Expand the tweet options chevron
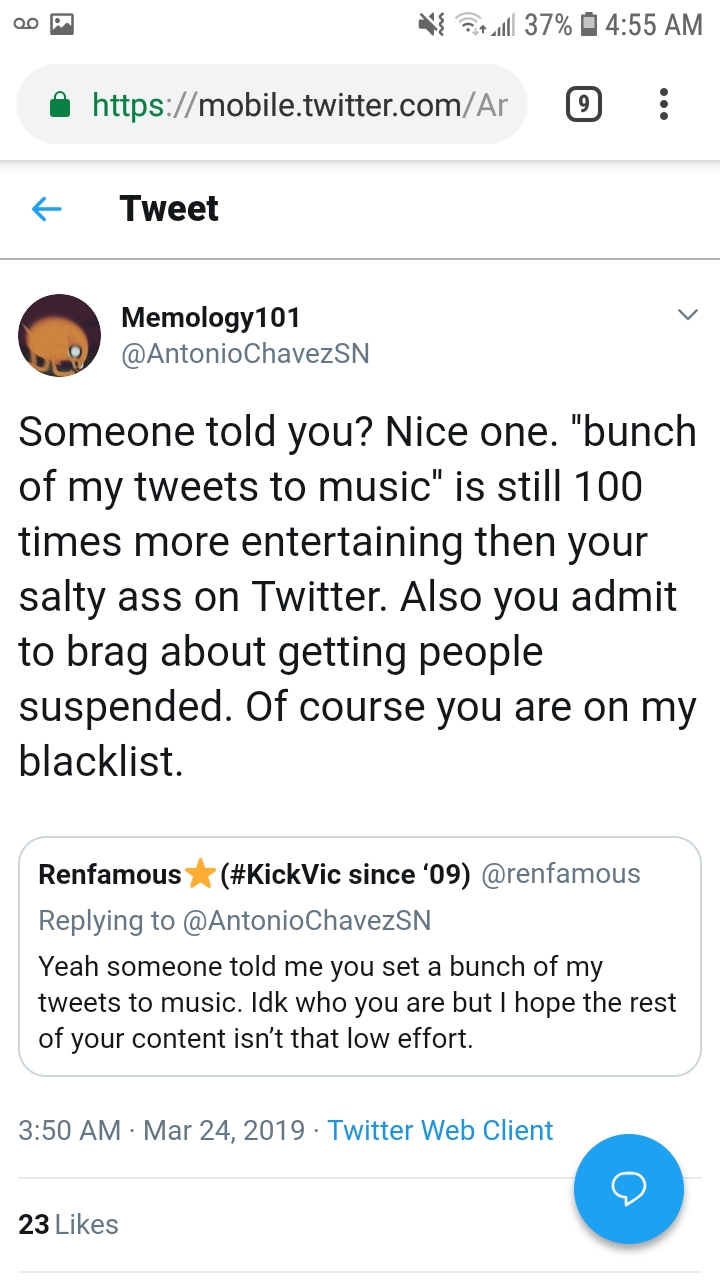Viewport: 720px width, 1280px height. point(687,315)
